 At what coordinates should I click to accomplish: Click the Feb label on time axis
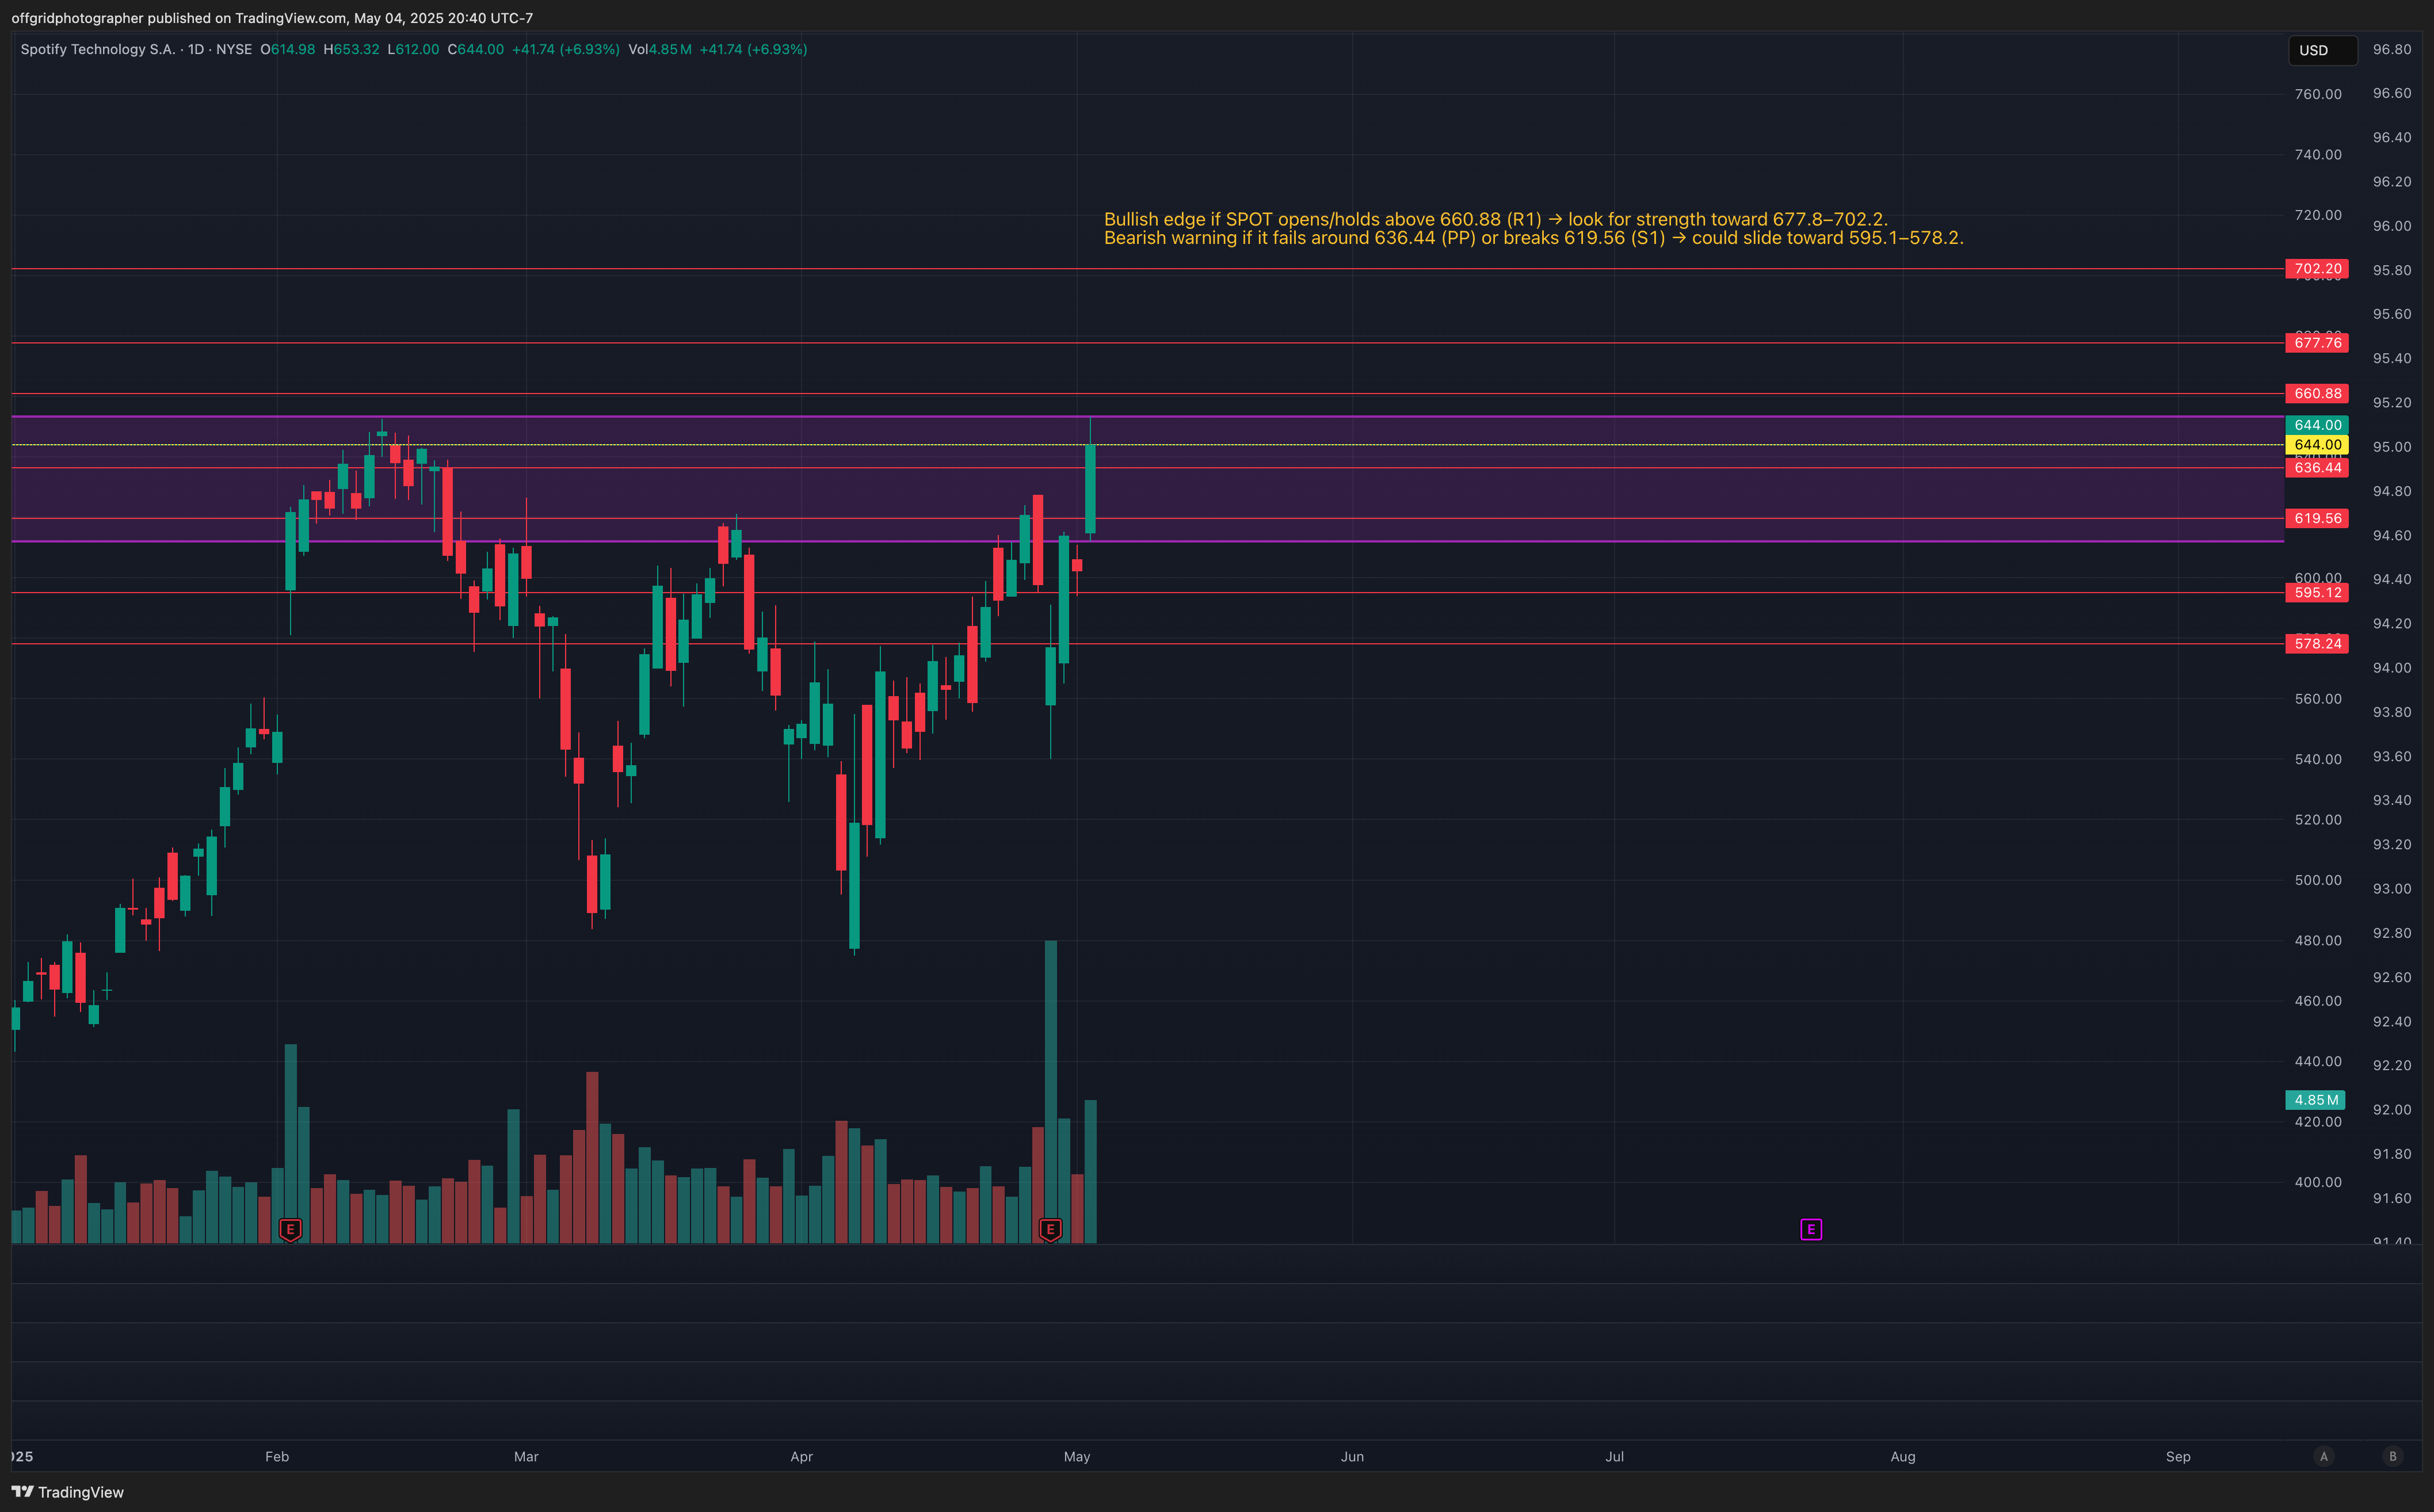click(x=277, y=1457)
